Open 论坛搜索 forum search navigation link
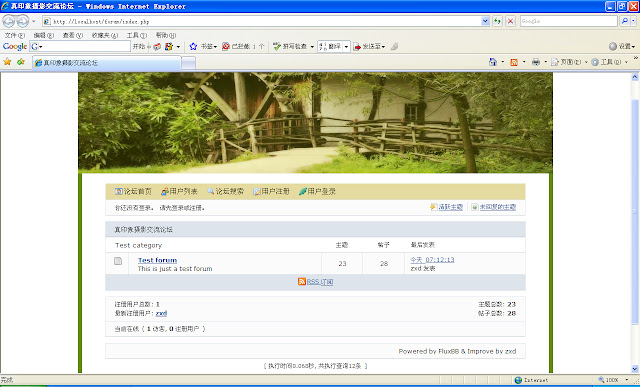 point(229,191)
